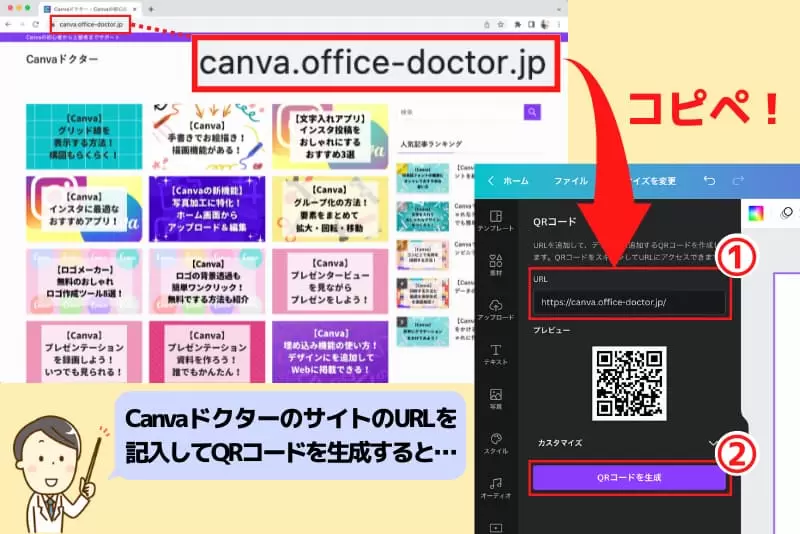Image resolution: width=800 pixels, height=534 pixels.
Task: Close the Canvaドクター browser tab
Action: pos(135,9)
